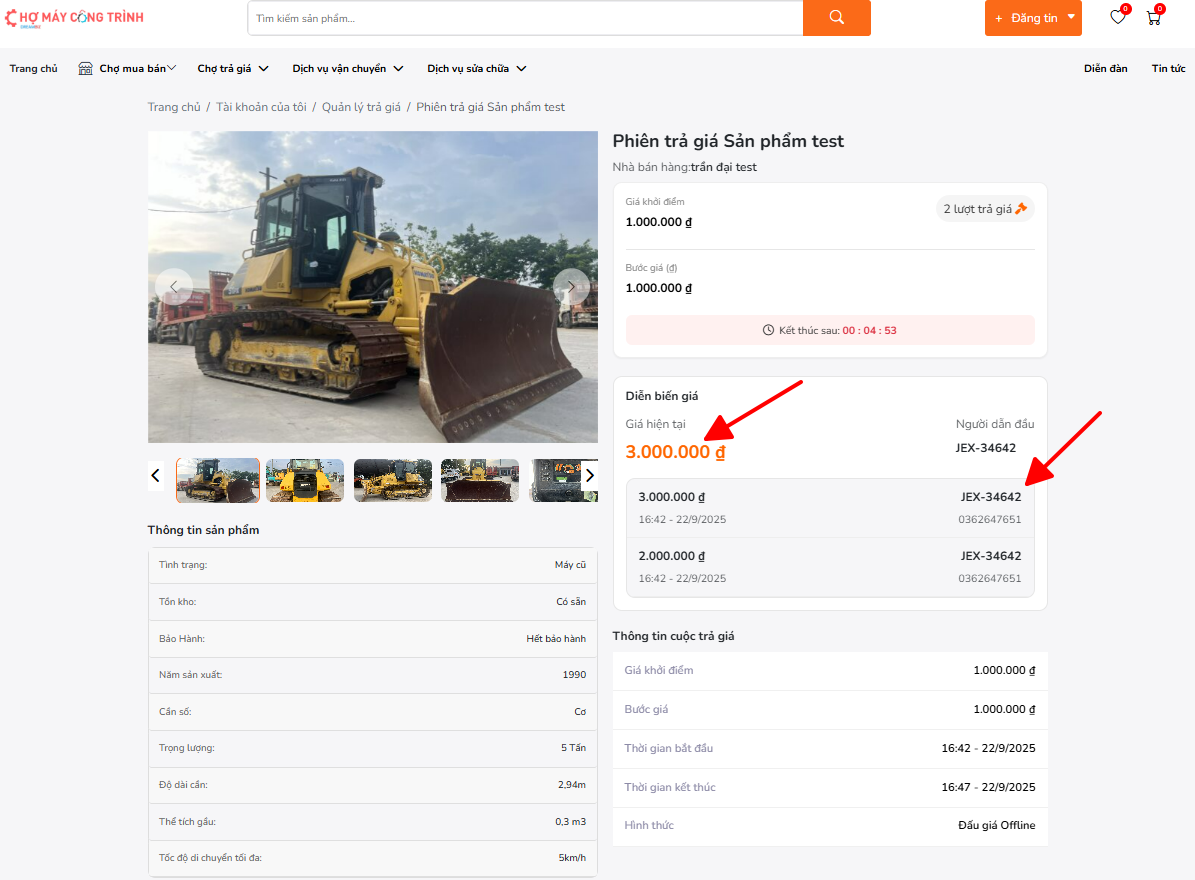Expand the Chợ mua bán menu
Viewport: 1195px width, 880px height.
(127, 69)
